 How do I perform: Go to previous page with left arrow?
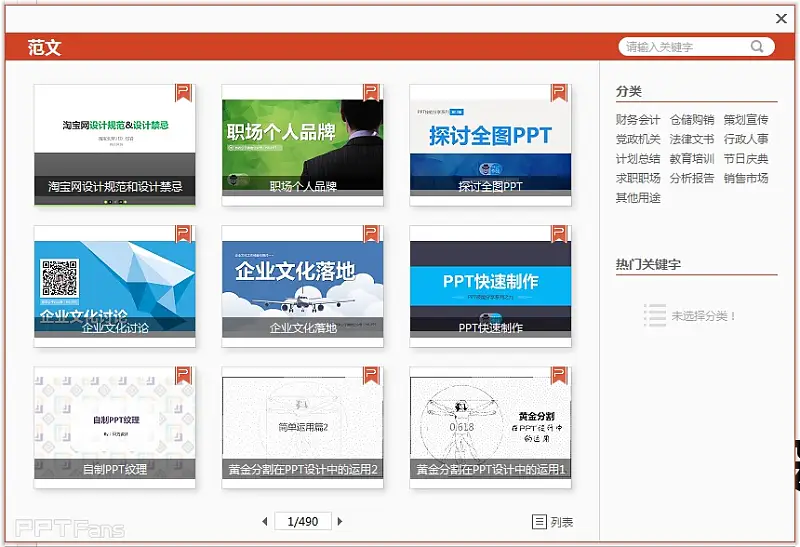(265, 522)
